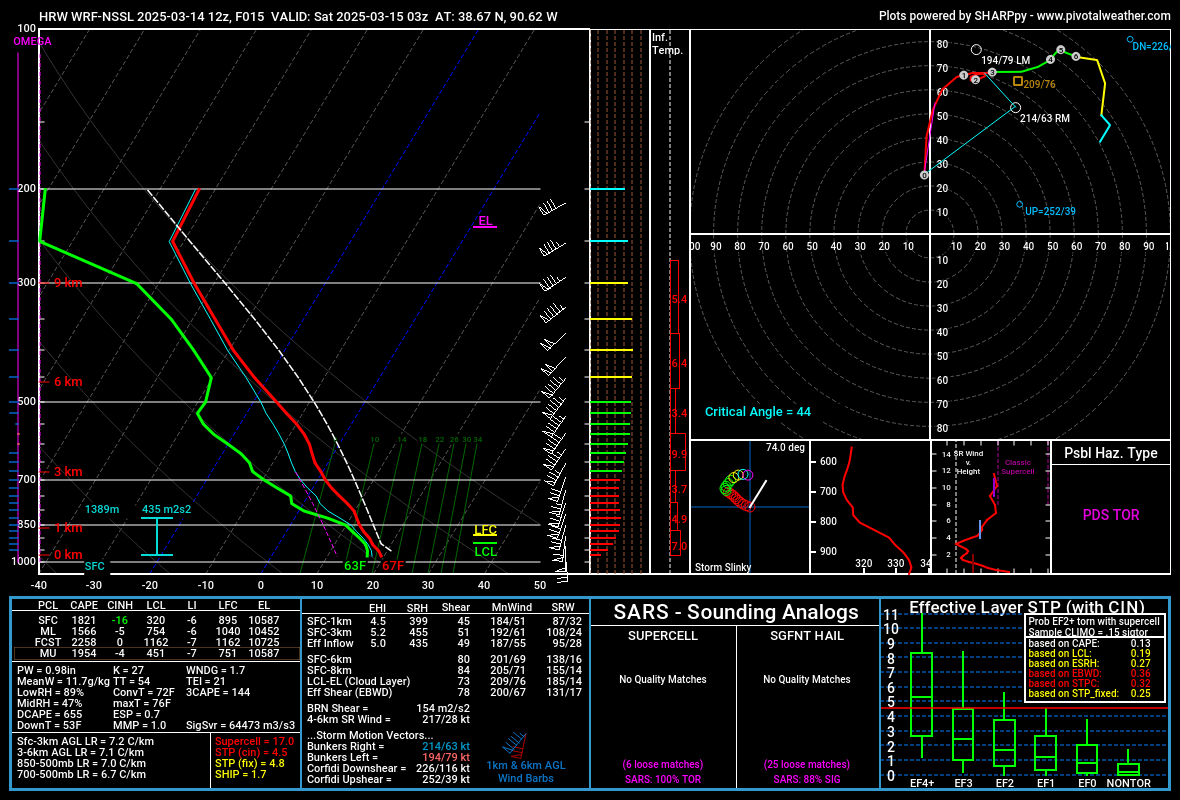Click the magenta EL level marker

coord(485,222)
